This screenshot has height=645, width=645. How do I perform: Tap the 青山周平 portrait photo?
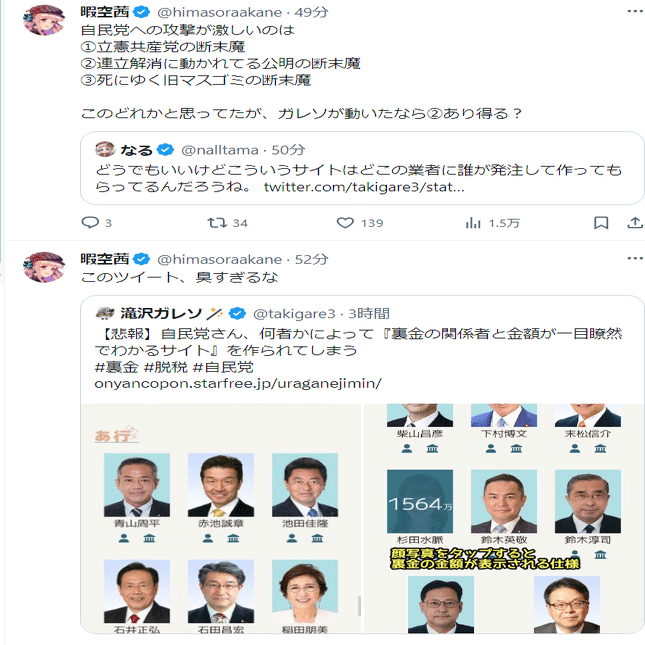point(137,485)
